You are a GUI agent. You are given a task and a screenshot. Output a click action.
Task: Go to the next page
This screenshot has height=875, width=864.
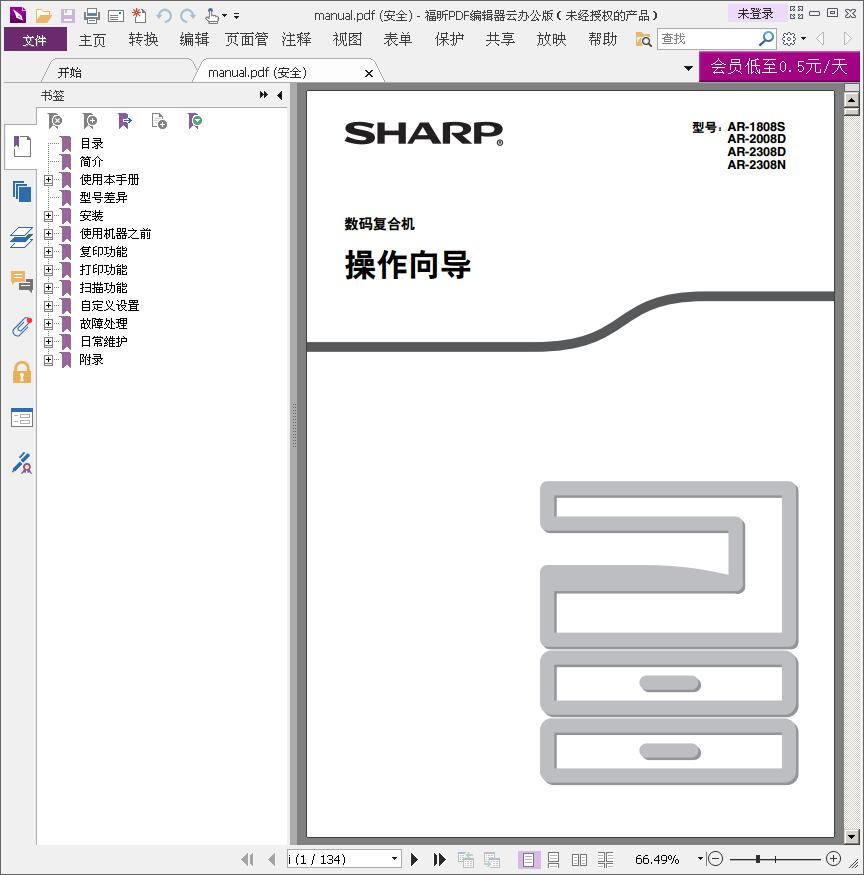414,859
